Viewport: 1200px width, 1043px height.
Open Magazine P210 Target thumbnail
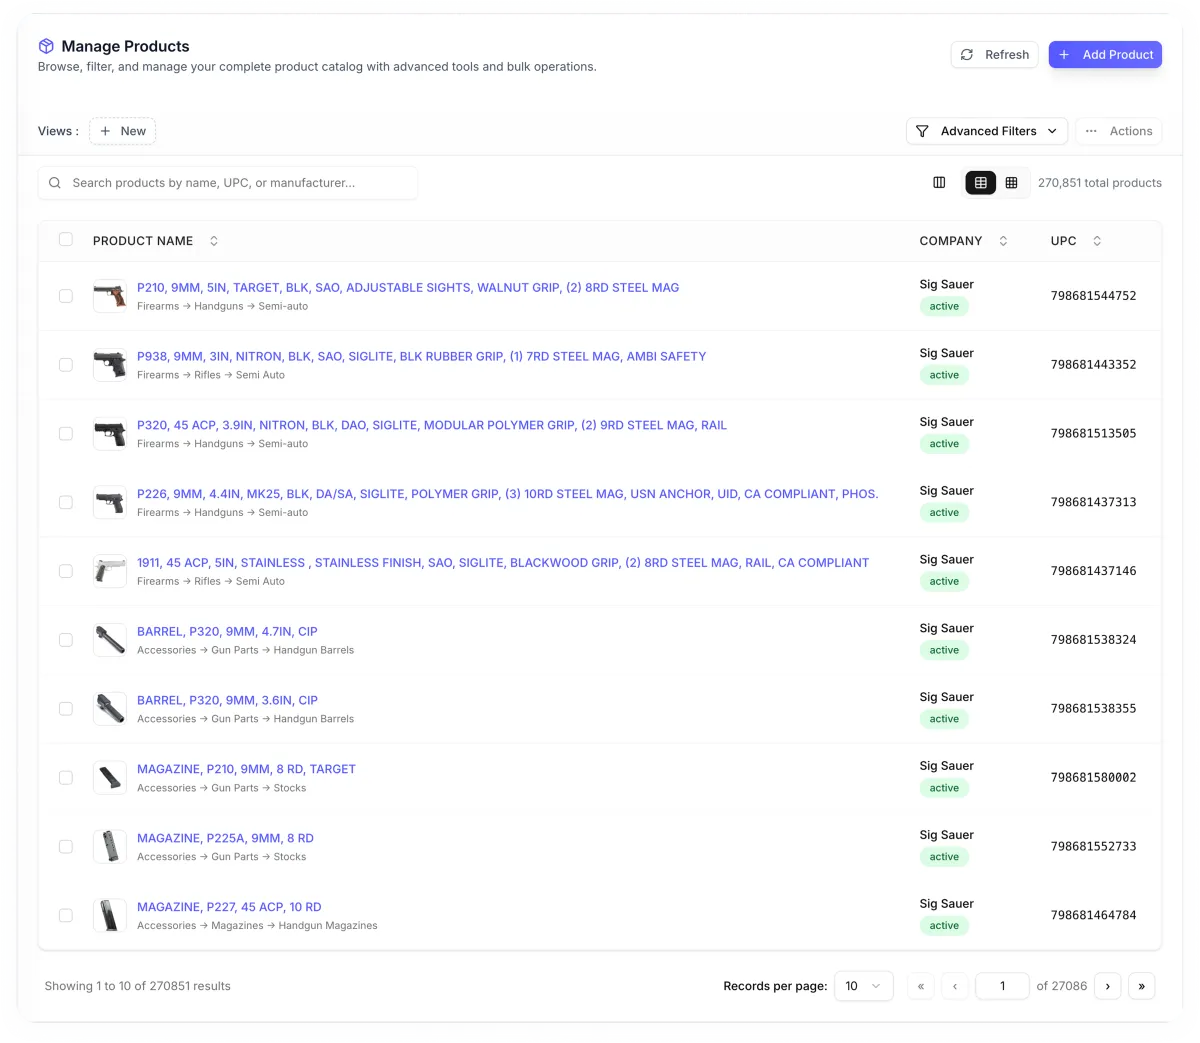(110, 778)
